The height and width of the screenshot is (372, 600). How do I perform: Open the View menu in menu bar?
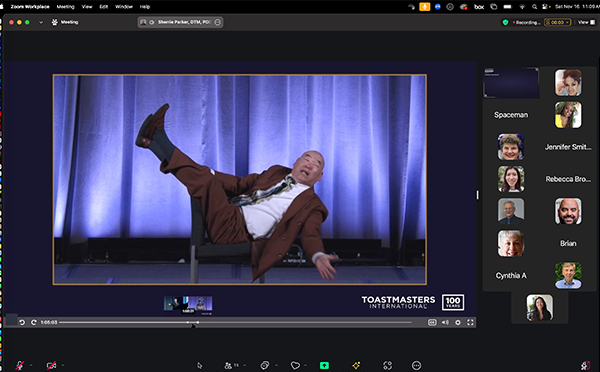[87, 7]
